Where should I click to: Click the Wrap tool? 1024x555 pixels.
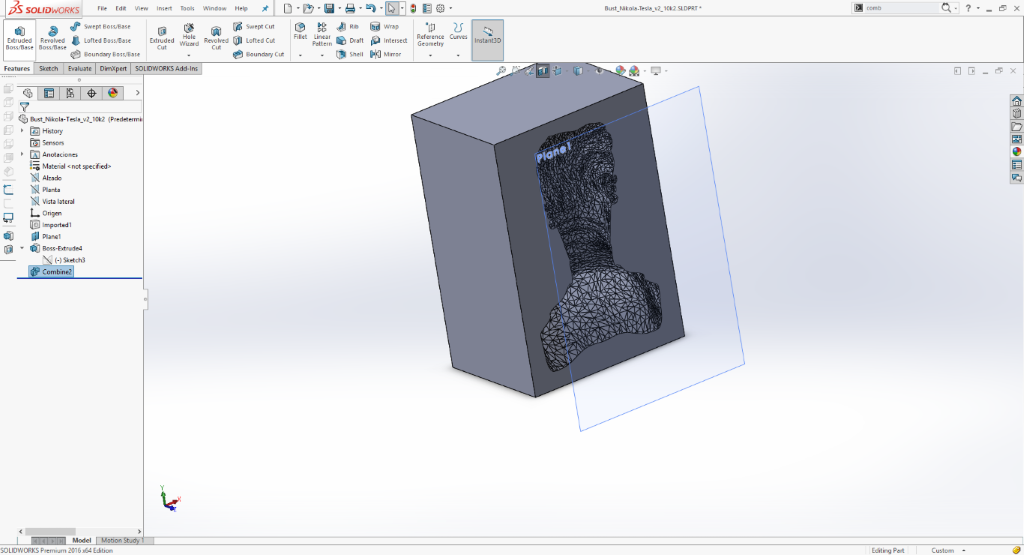point(385,27)
